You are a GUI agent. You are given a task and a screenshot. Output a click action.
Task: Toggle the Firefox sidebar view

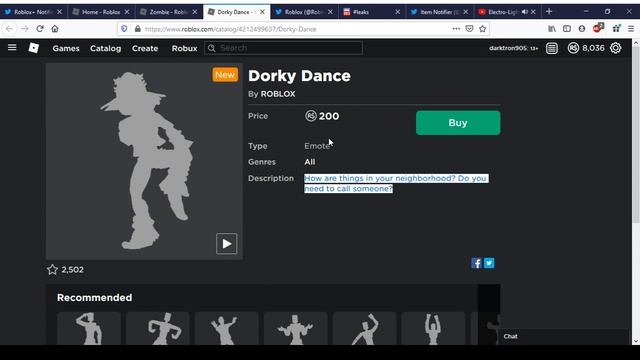point(567,29)
